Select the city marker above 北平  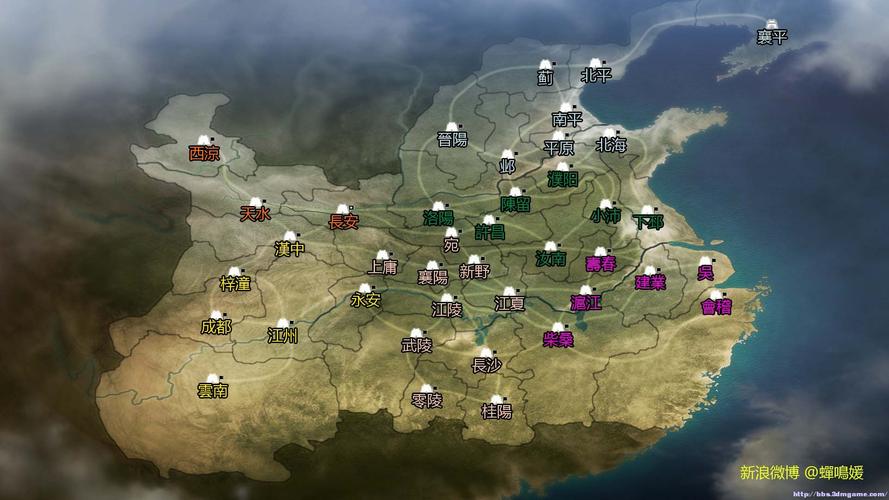(595, 63)
